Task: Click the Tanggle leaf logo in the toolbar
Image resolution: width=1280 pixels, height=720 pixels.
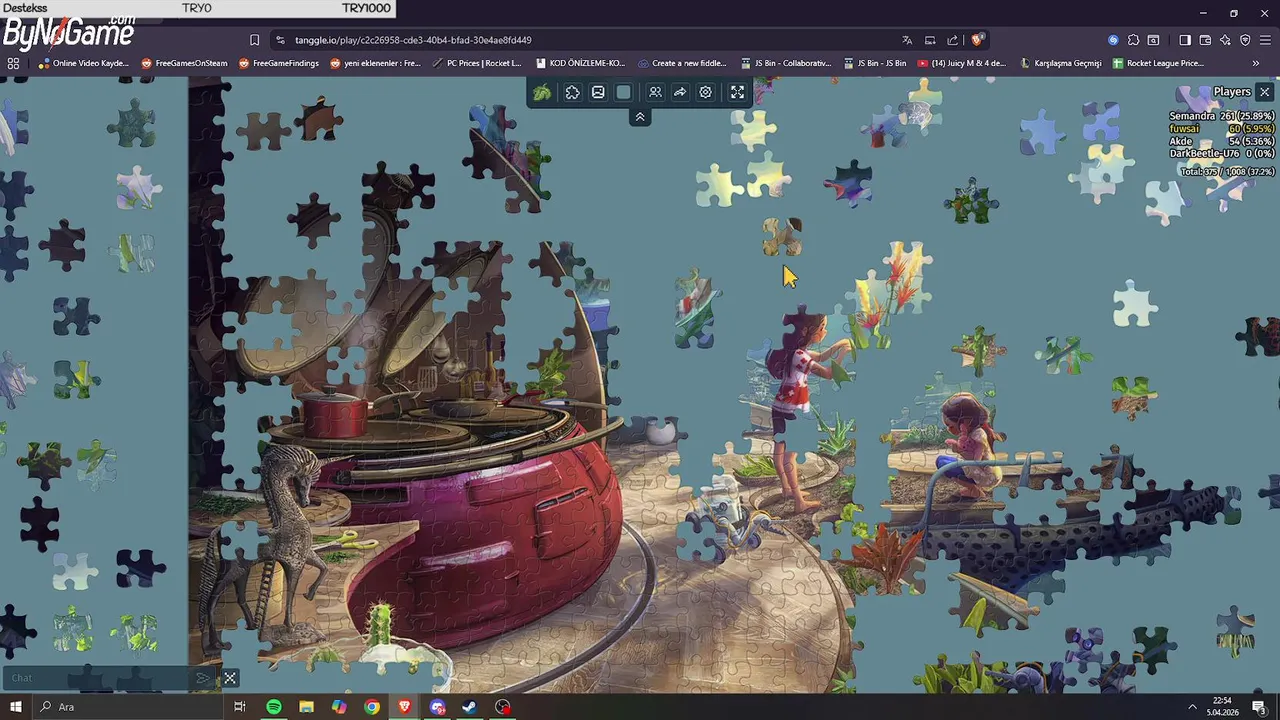Action: click(542, 92)
